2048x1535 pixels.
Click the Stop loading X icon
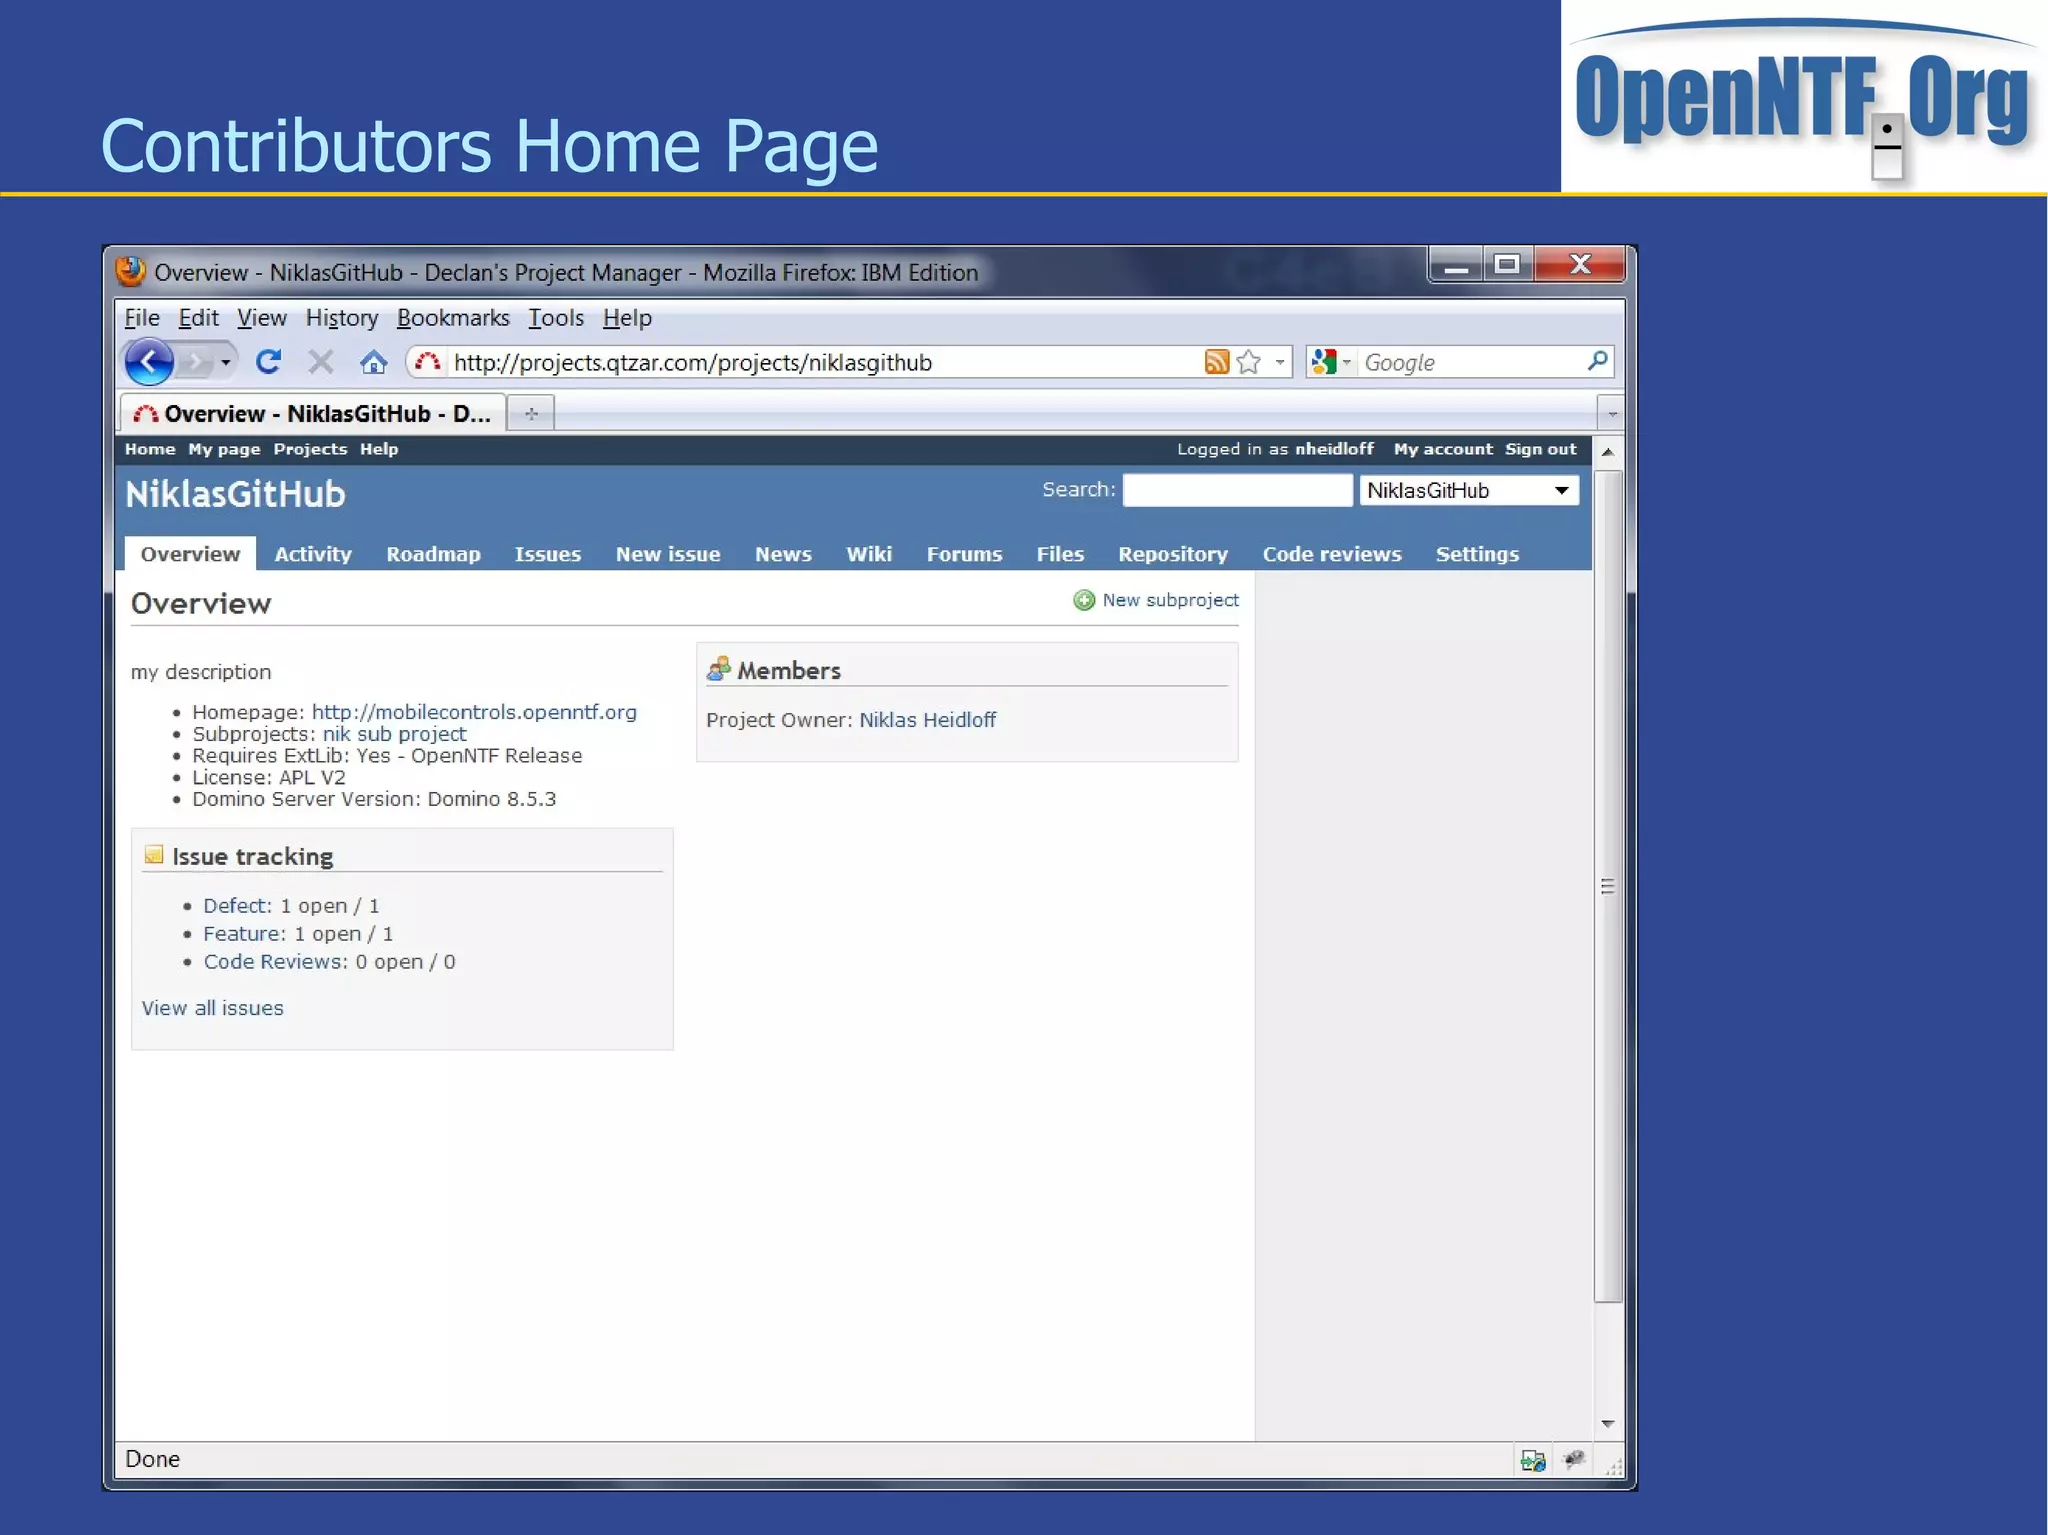(320, 362)
